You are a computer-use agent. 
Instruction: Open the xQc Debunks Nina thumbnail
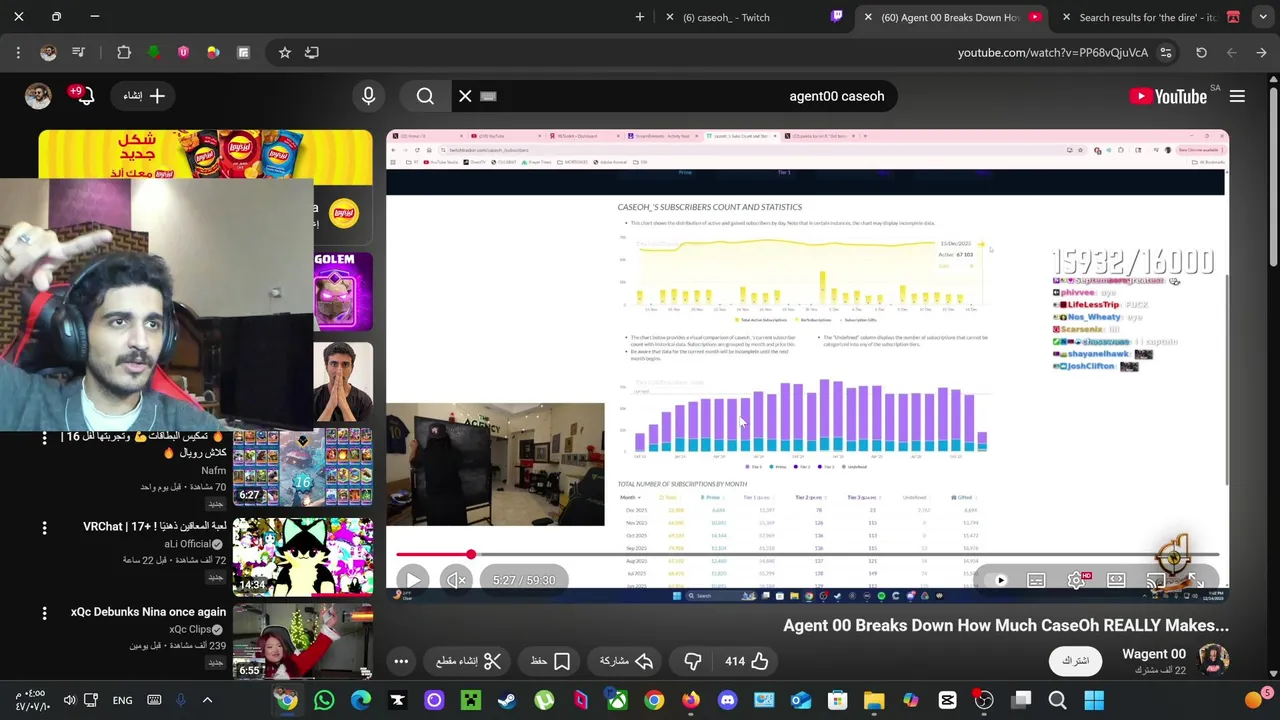pyautogui.click(x=303, y=640)
